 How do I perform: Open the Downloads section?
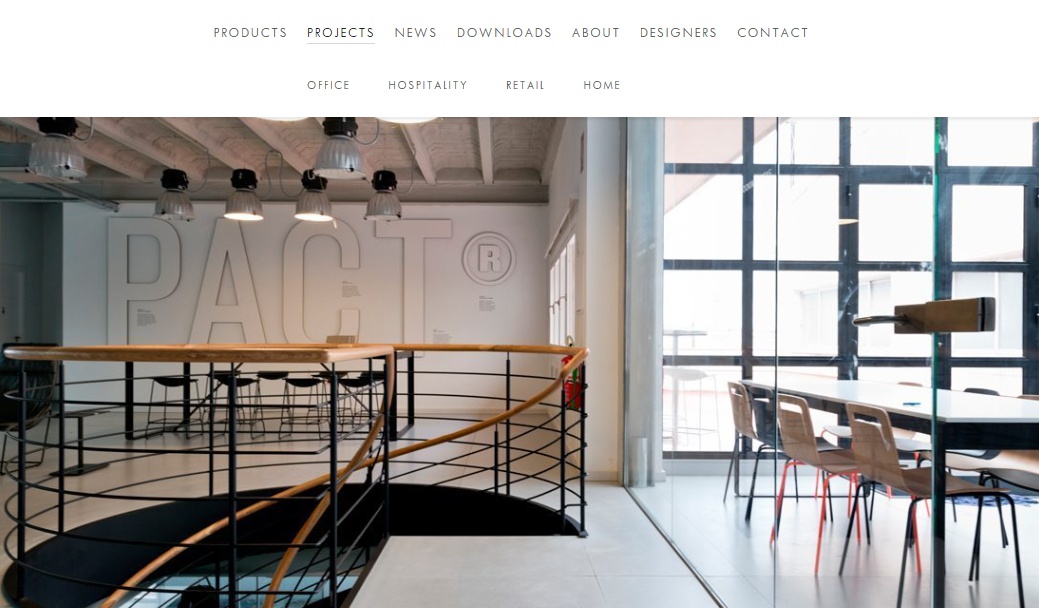click(x=504, y=32)
